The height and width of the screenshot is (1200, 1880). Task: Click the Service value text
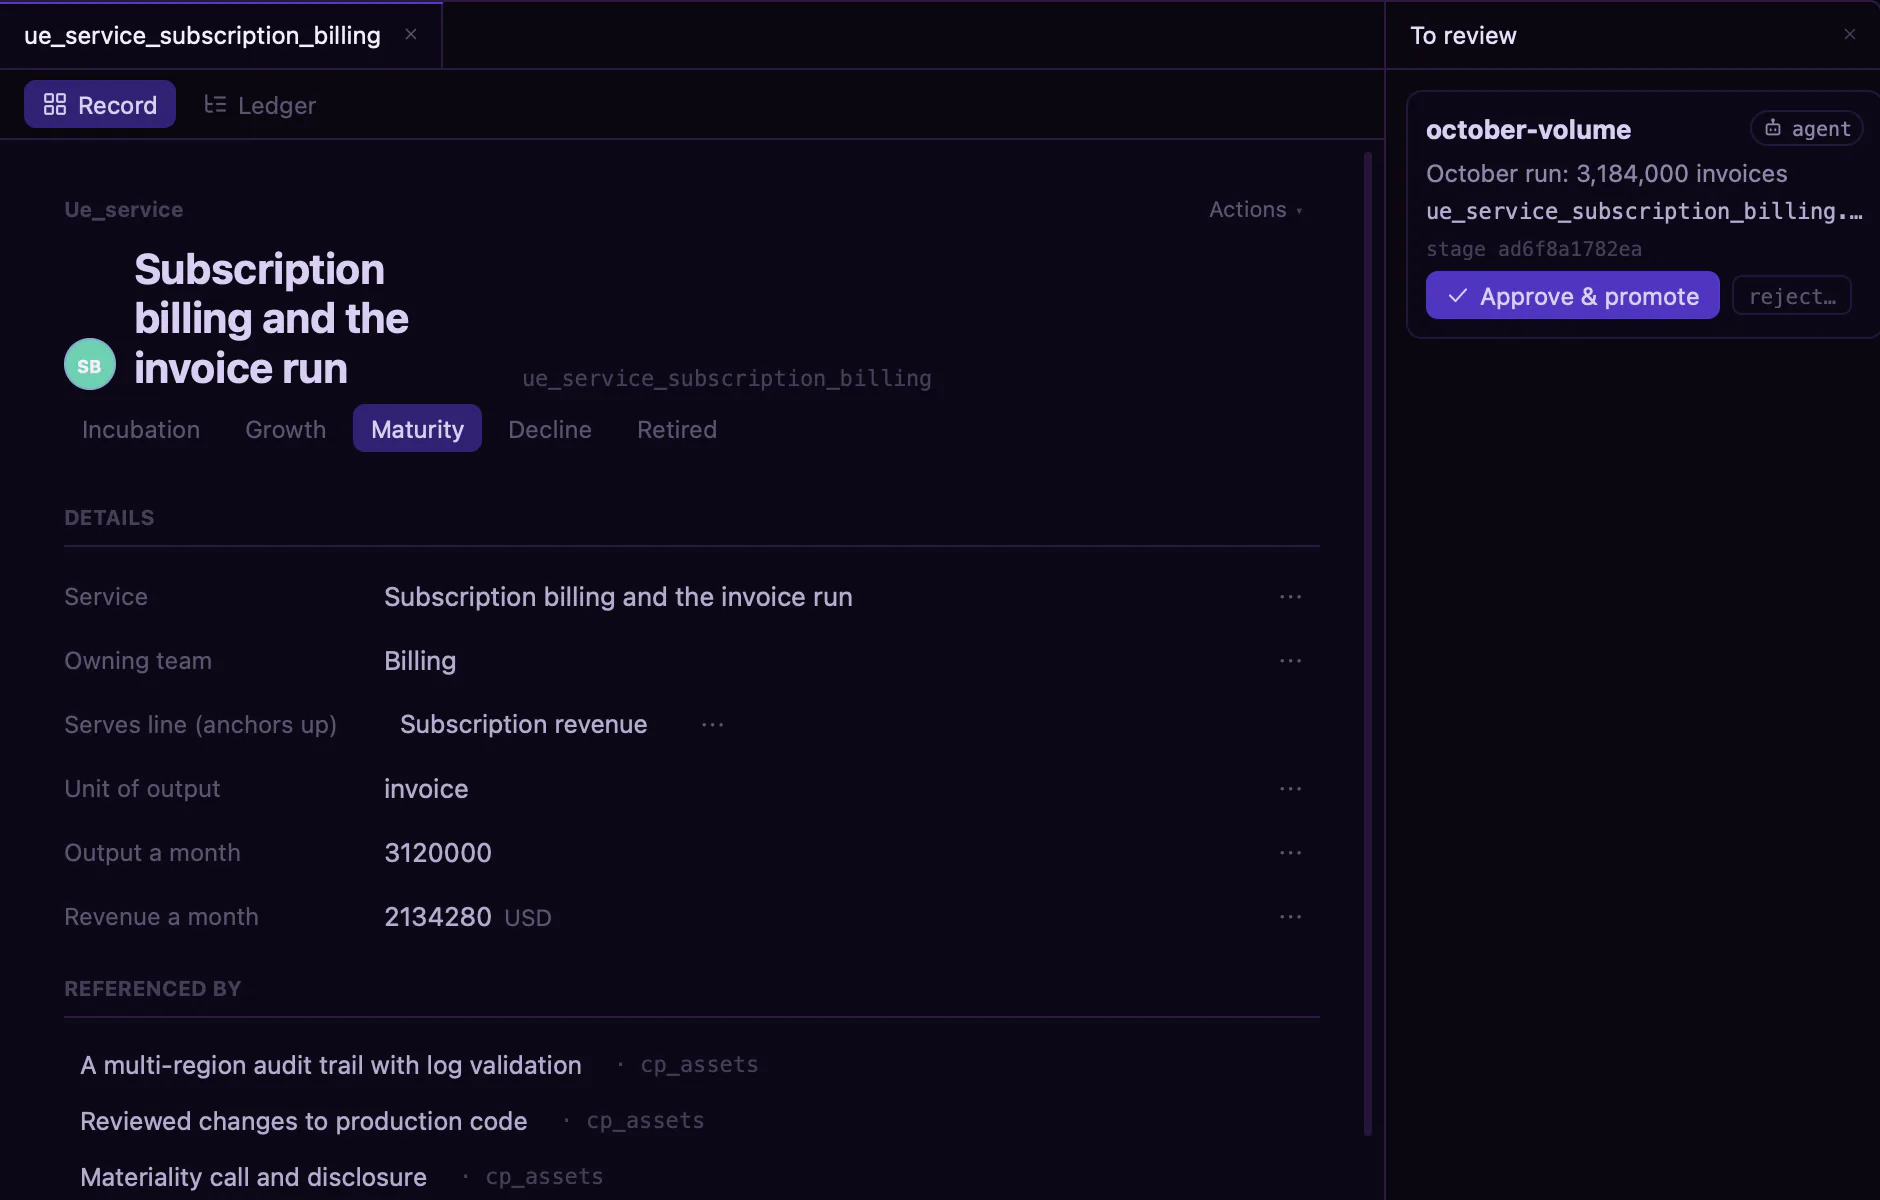[618, 597]
